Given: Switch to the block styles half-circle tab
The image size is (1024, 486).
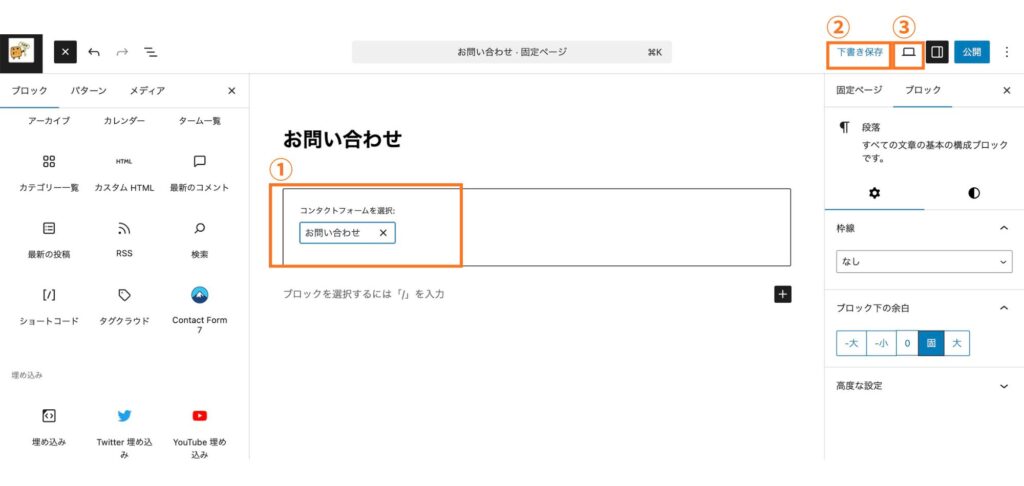Looking at the screenshot, I should tap(974, 193).
